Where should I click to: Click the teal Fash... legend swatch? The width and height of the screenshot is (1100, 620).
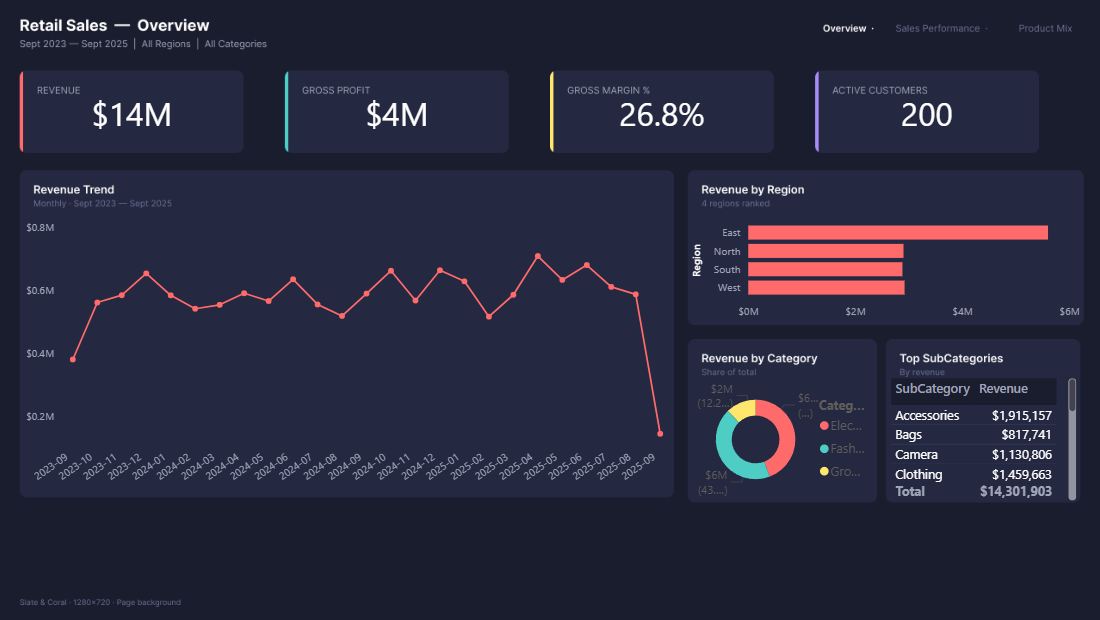824,449
